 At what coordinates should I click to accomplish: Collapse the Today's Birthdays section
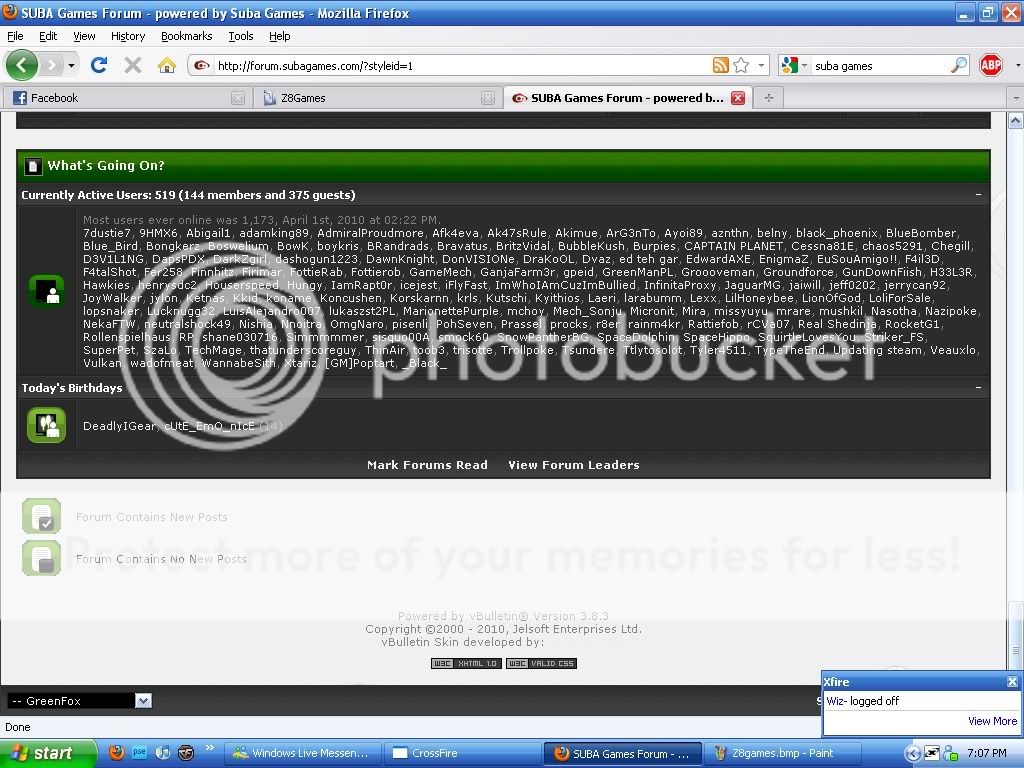[978, 388]
